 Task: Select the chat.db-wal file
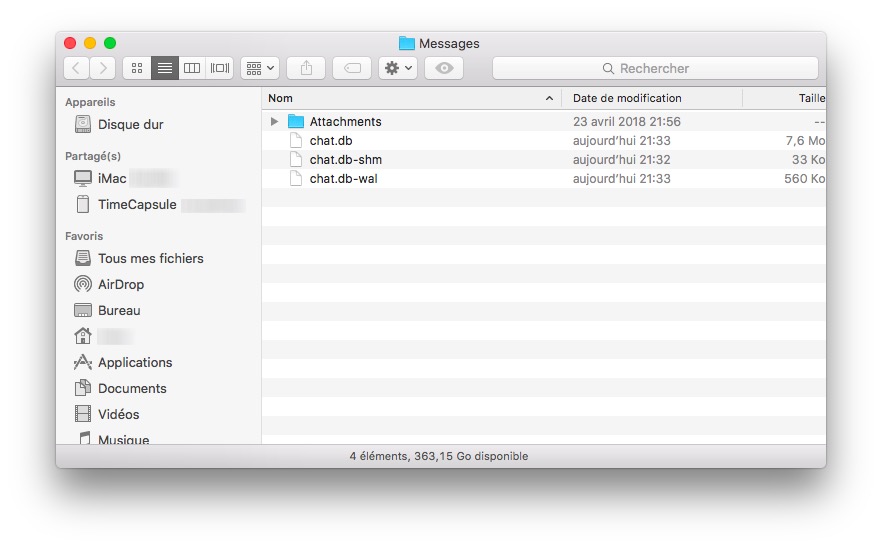(x=343, y=179)
